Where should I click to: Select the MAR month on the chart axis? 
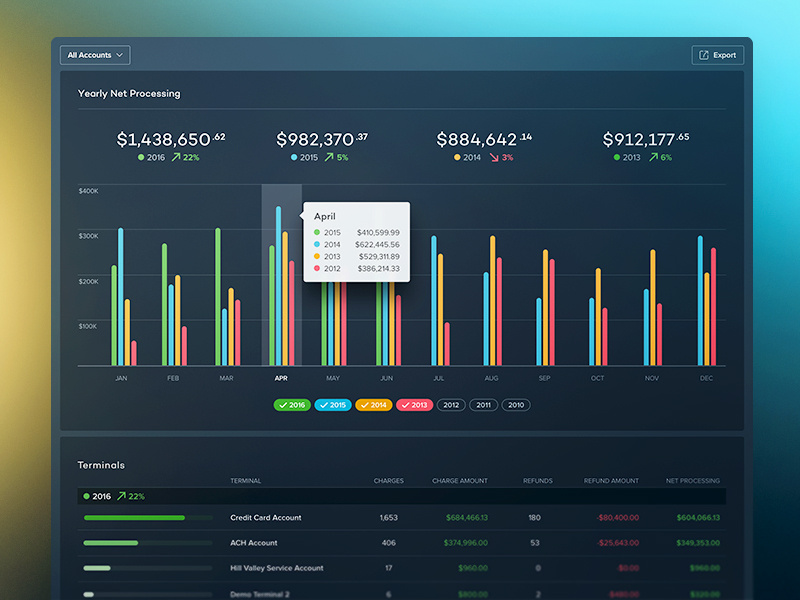226,378
